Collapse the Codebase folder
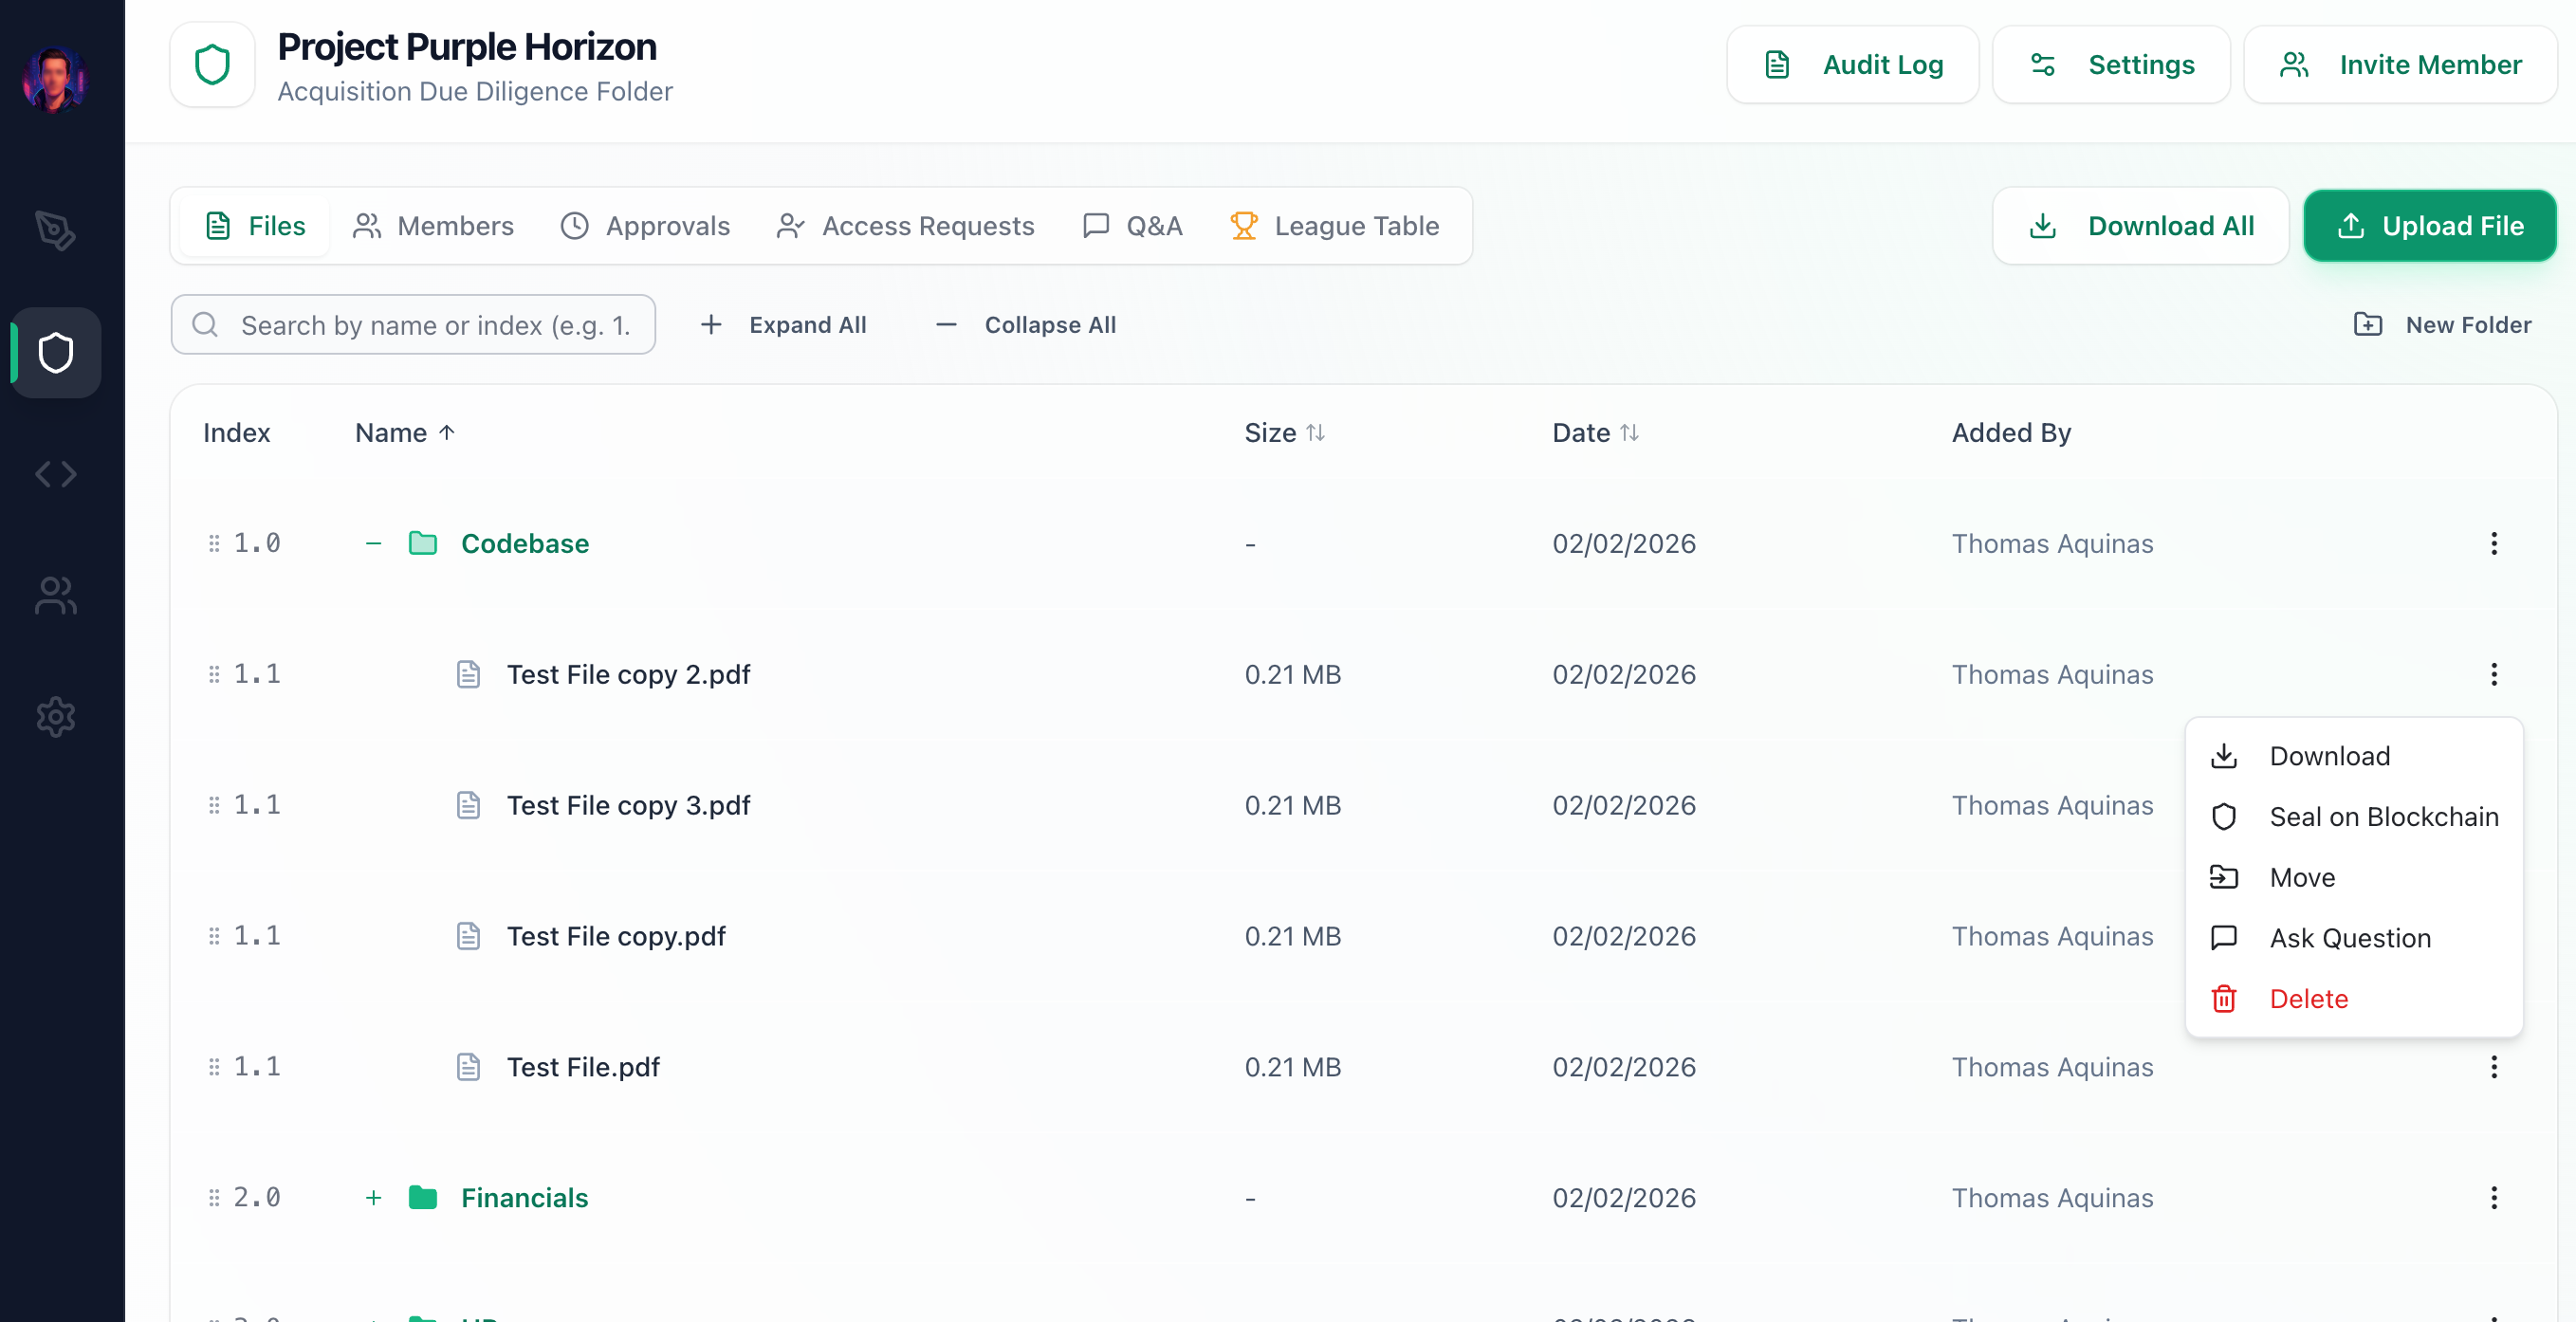 (x=373, y=543)
